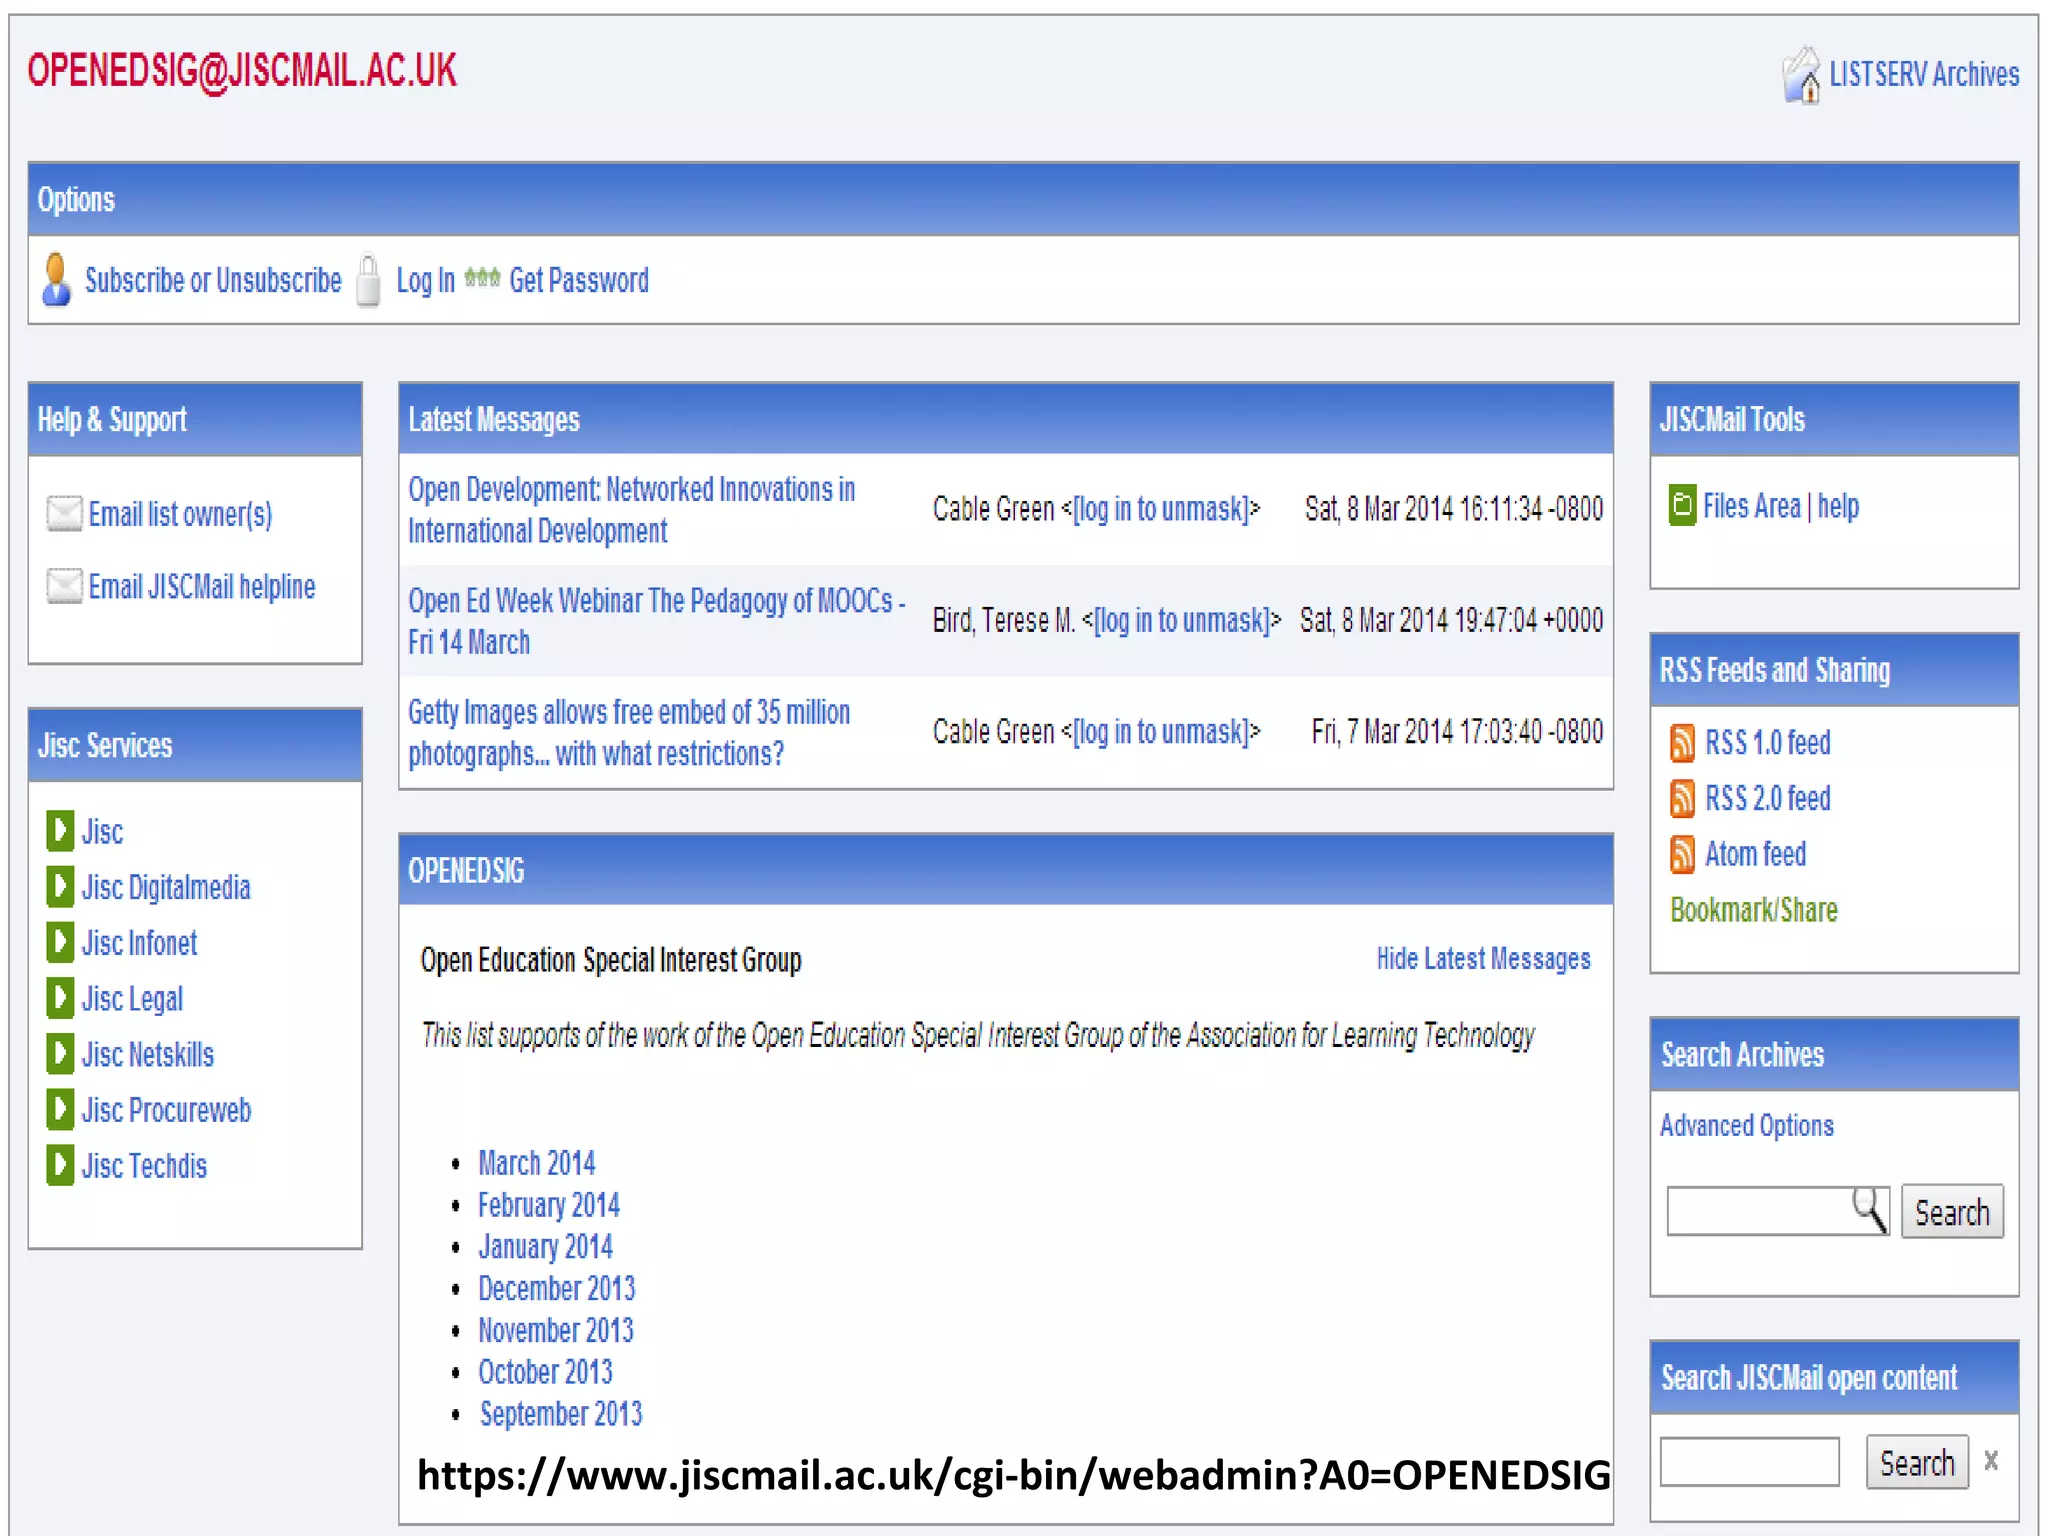Open the January 2014 archive
This screenshot has width=2048, height=1536.
[x=545, y=1247]
